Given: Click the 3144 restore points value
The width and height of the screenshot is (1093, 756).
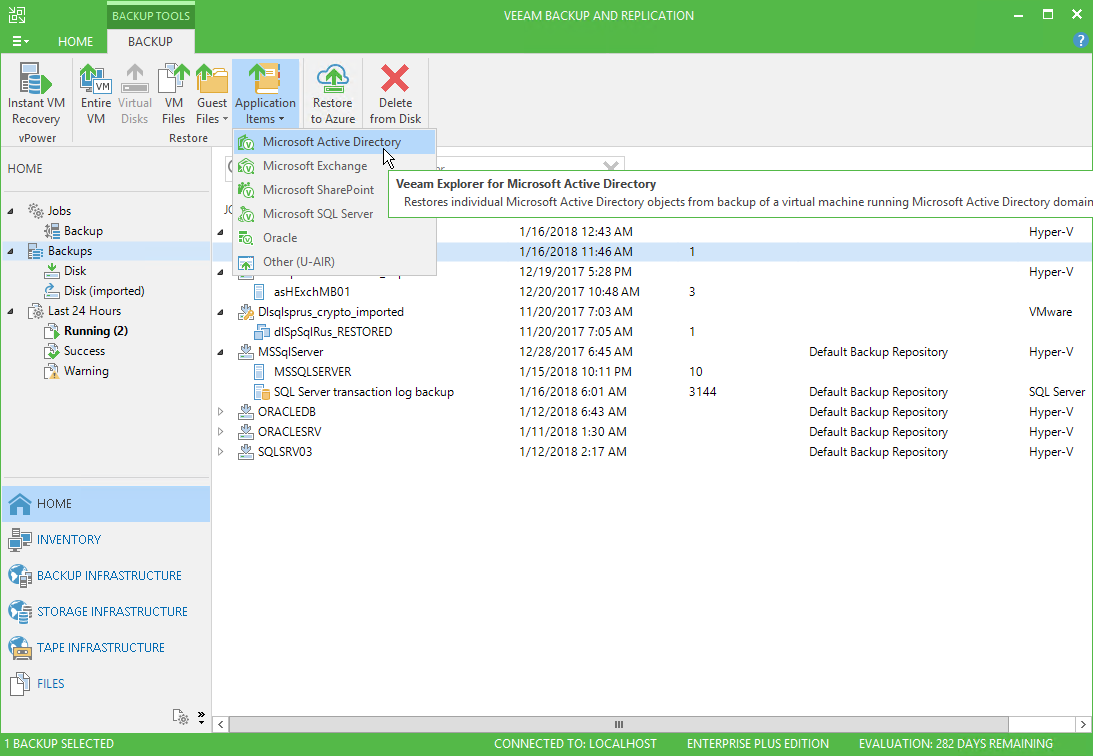Looking at the screenshot, I should (x=702, y=392).
